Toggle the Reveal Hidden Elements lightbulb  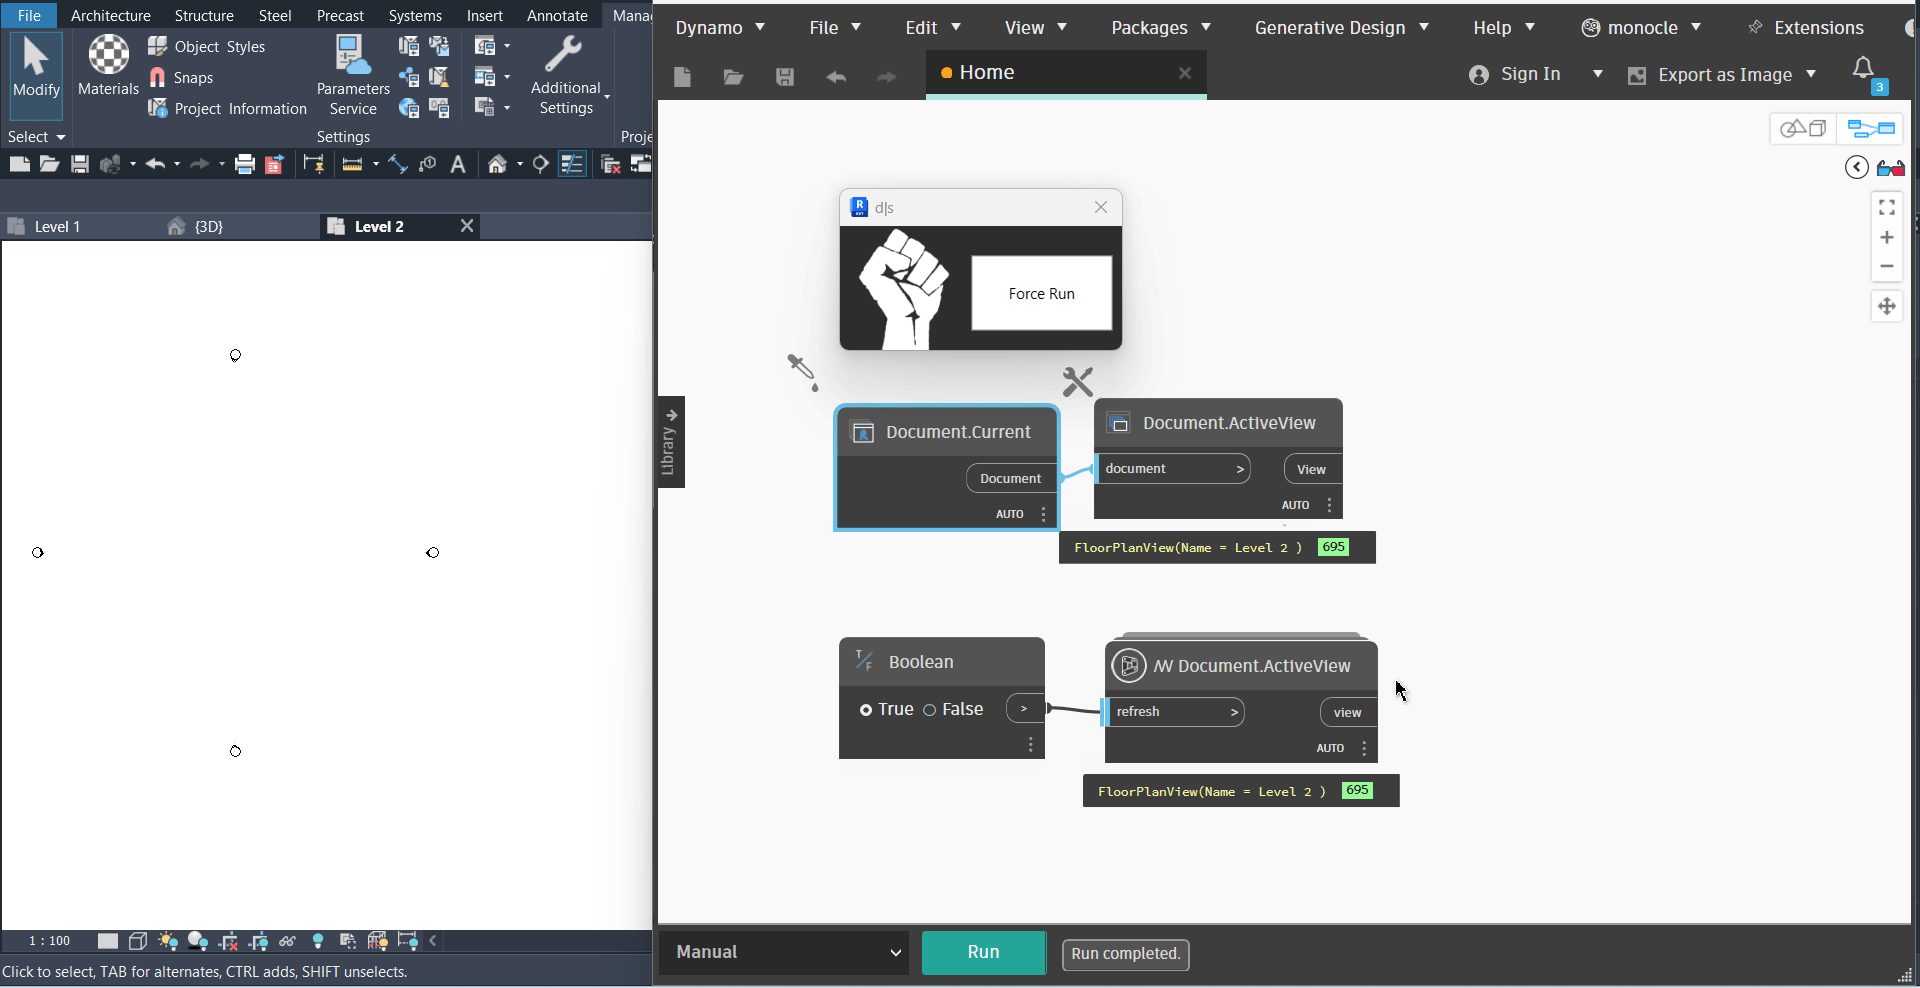pyautogui.click(x=318, y=941)
